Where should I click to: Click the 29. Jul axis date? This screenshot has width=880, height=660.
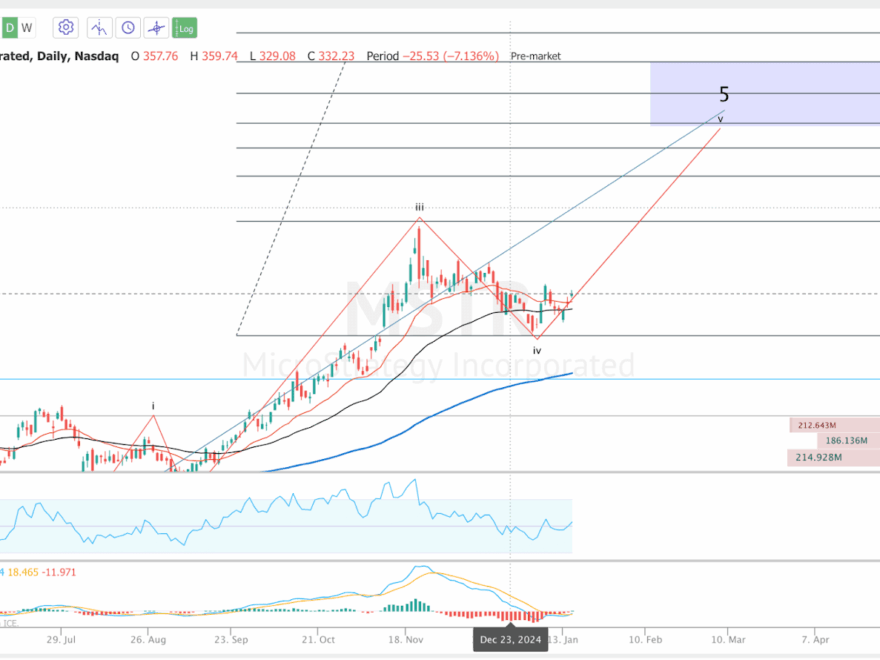point(61,640)
